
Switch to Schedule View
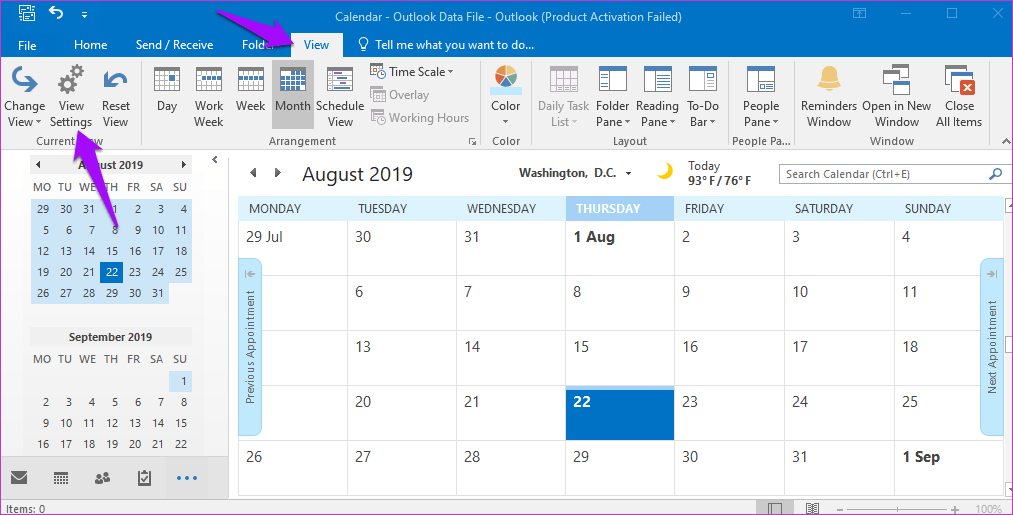(340, 96)
